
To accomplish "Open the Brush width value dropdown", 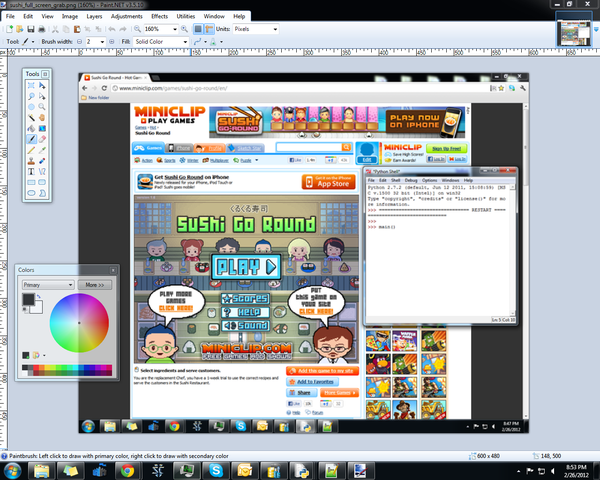I will tap(102, 42).
